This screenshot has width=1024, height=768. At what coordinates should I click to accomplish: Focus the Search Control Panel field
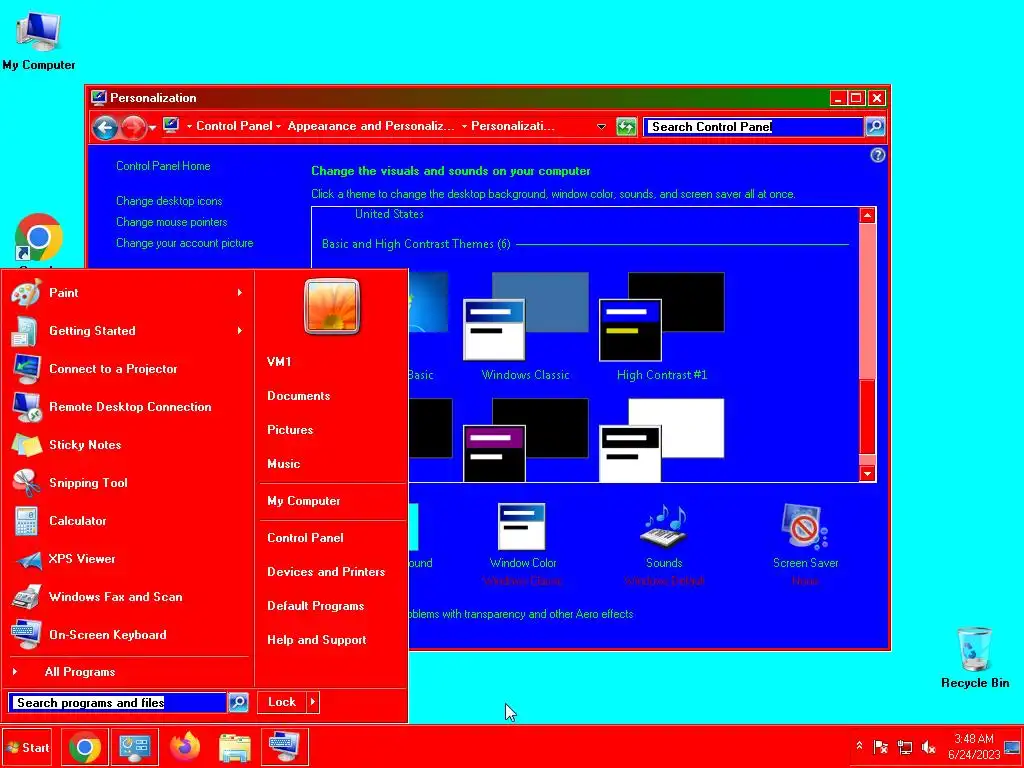[x=754, y=127]
